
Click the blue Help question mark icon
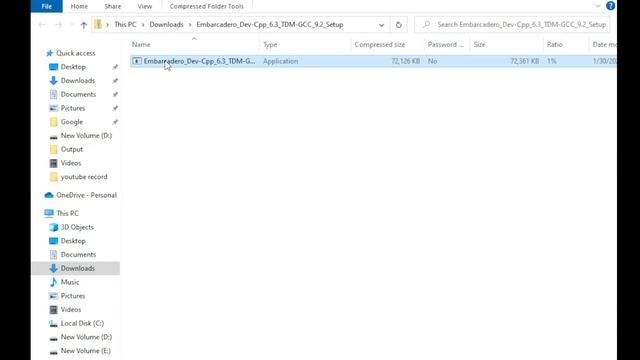tap(610, 6)
